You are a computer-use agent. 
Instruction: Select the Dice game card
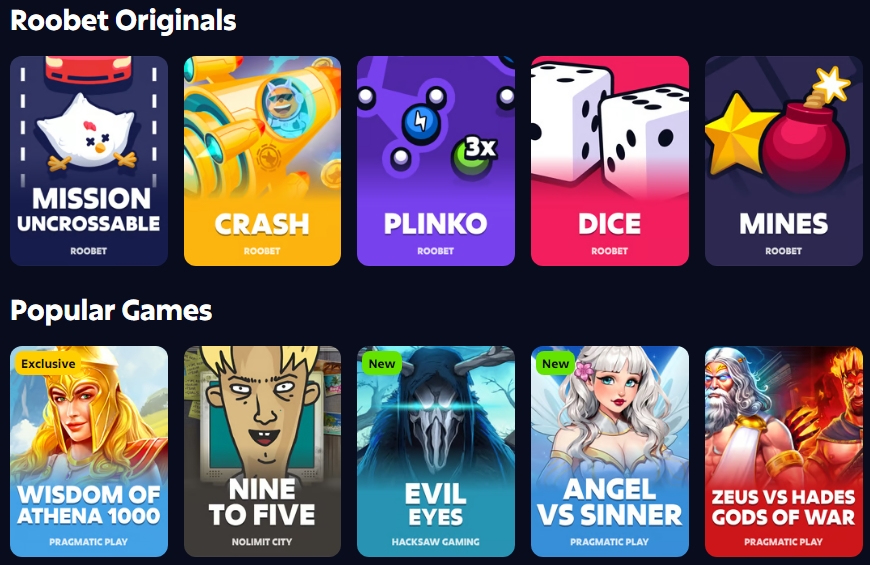click(610, 161)
